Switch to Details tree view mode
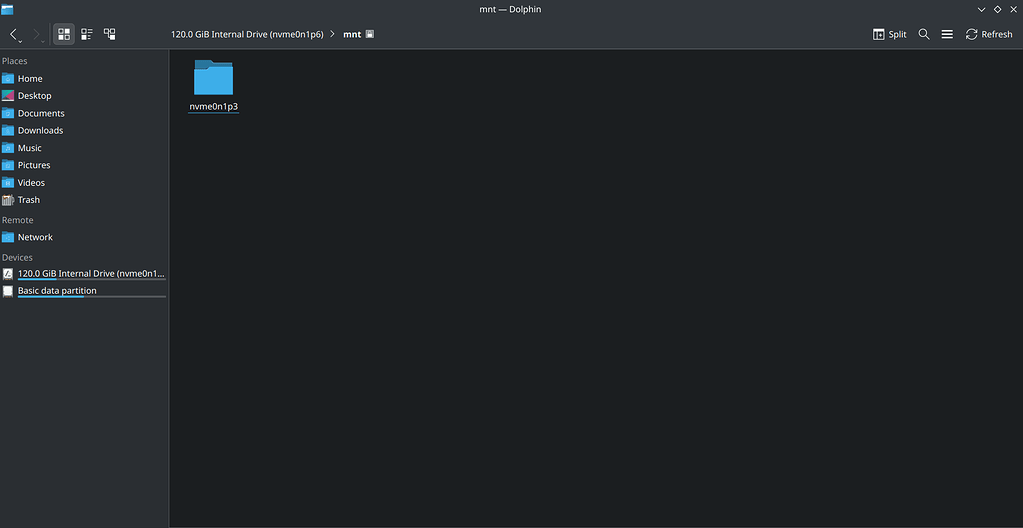The image size is (1023, 528). 110,34
